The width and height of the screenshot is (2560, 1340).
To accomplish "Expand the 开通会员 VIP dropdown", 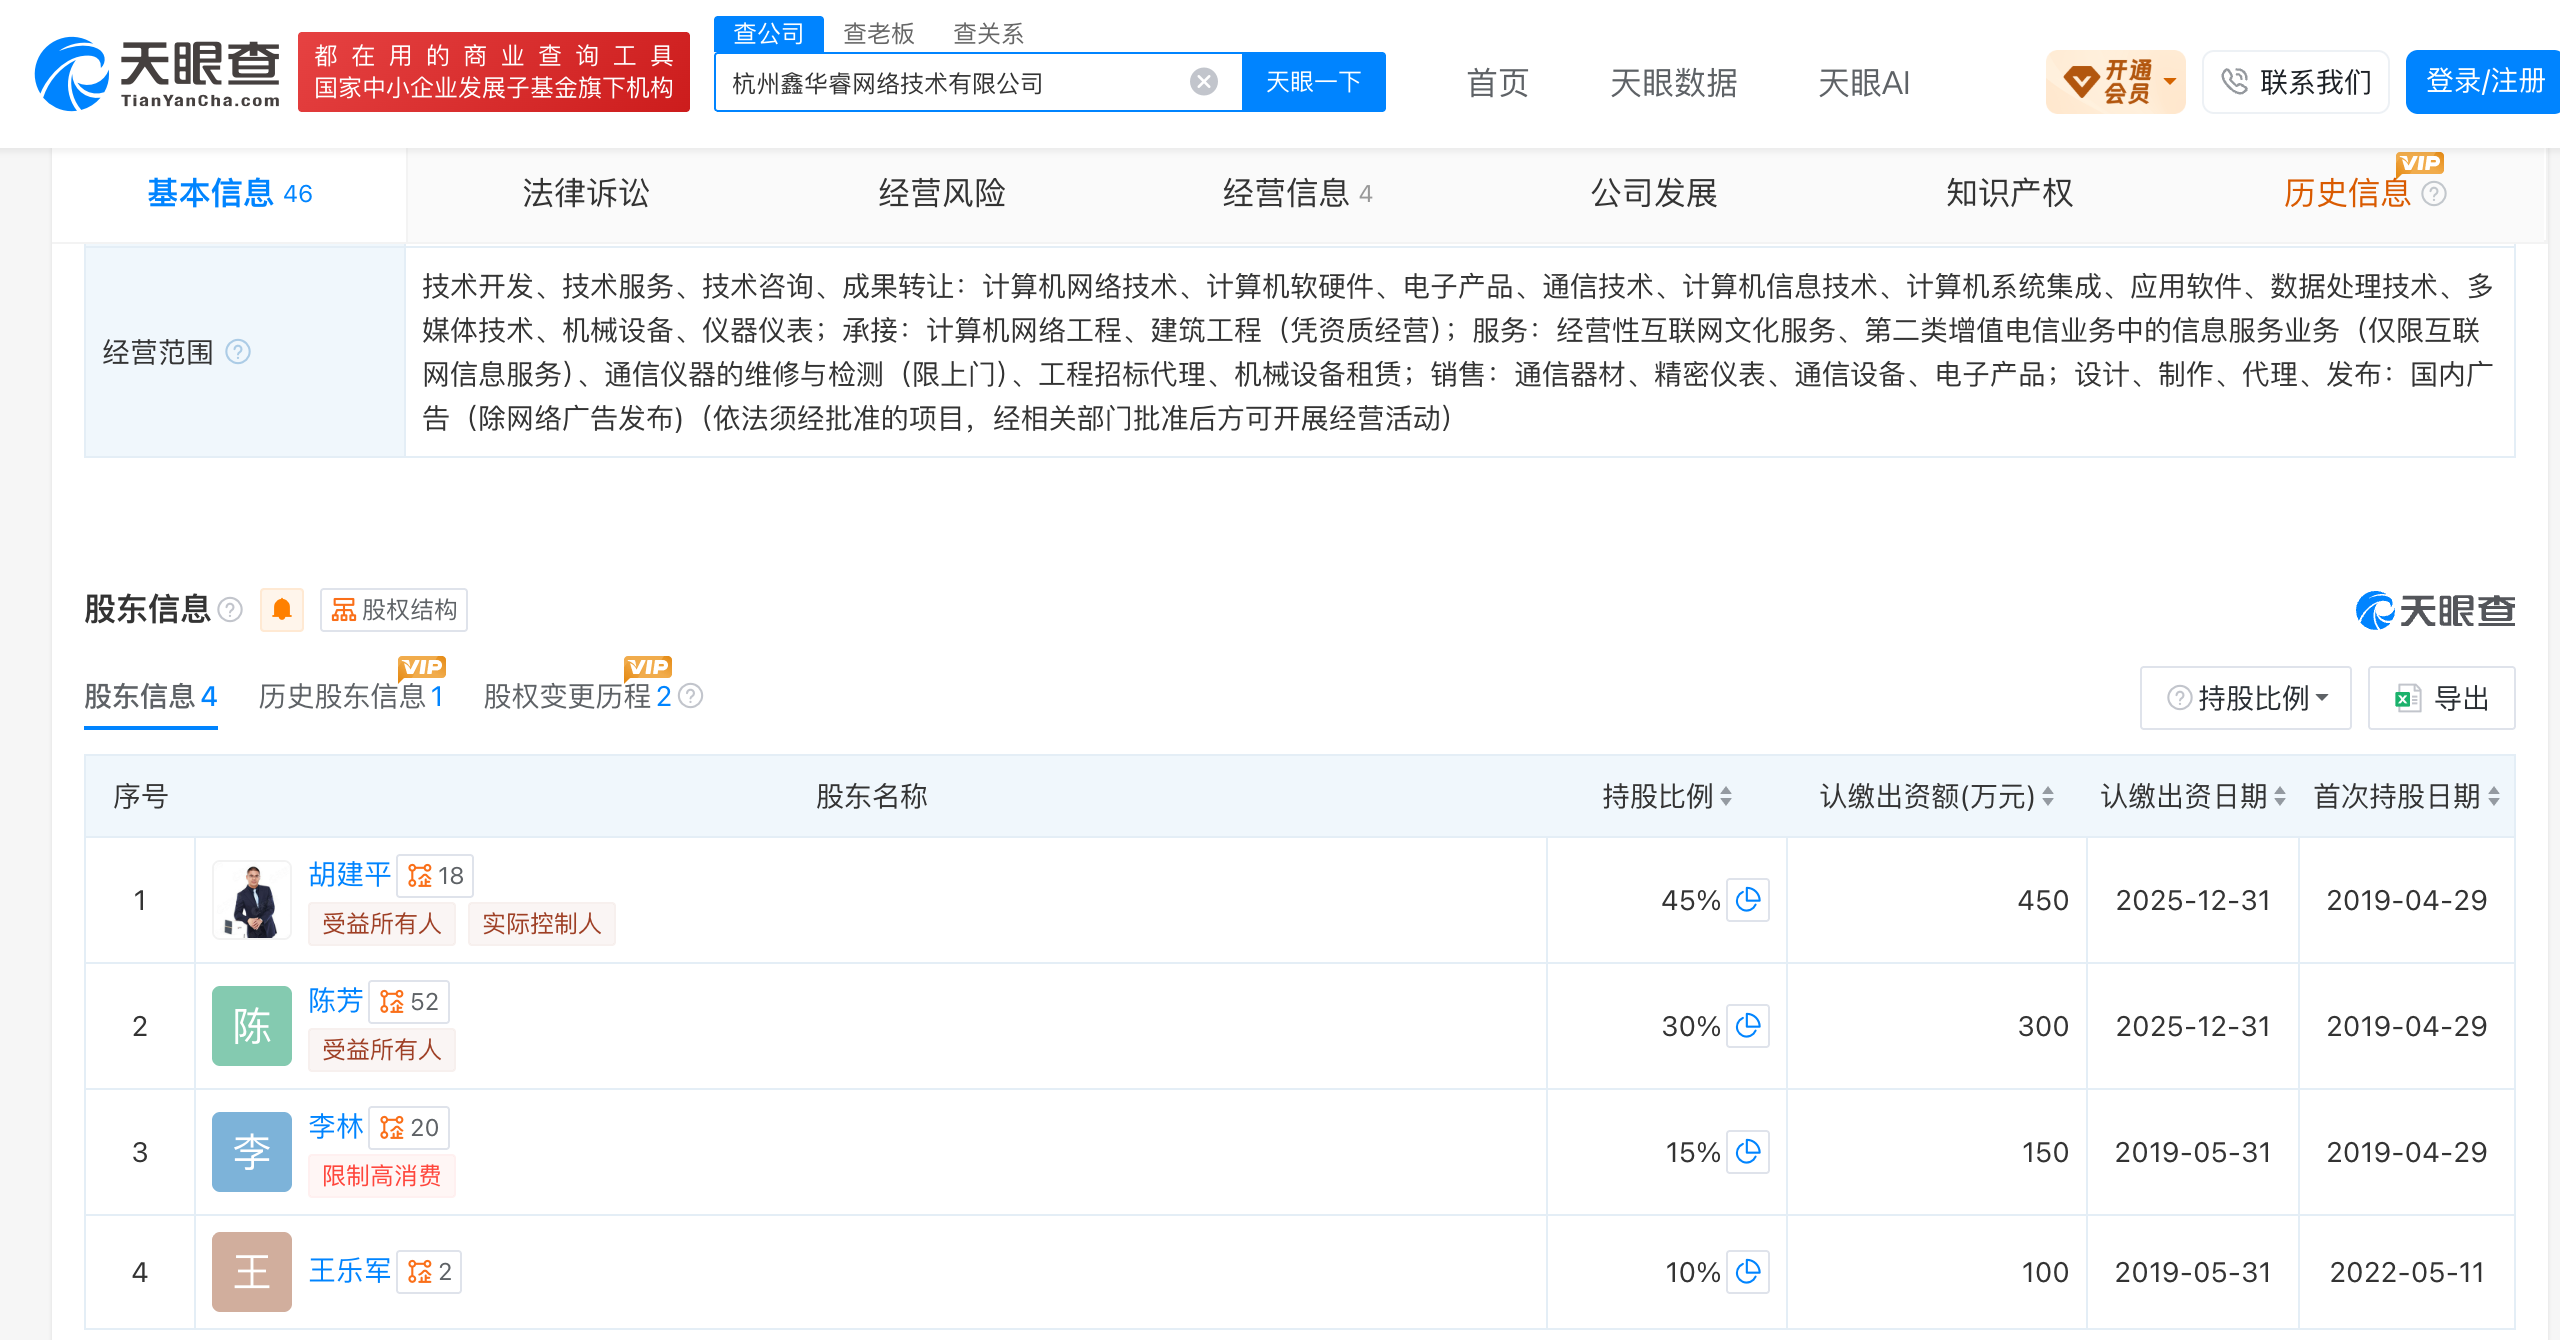I will 2116,82.
